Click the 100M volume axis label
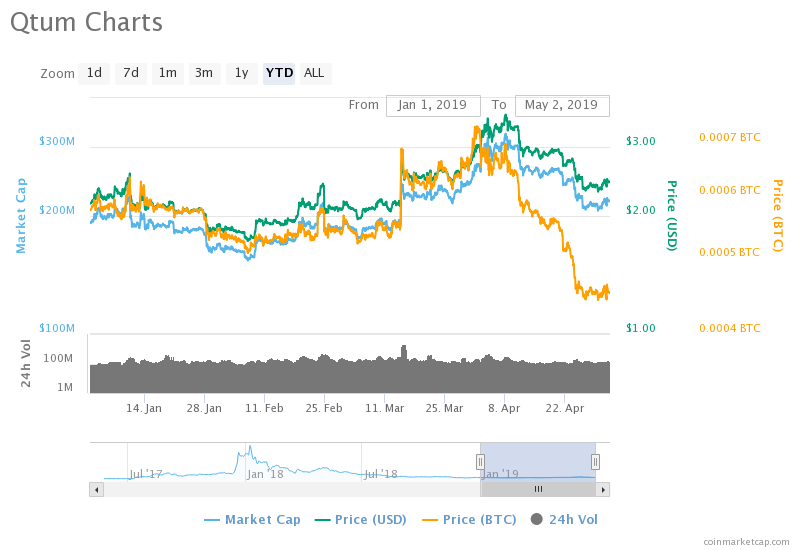Viewport: 800px width, 550px height. tap(58, 358)
